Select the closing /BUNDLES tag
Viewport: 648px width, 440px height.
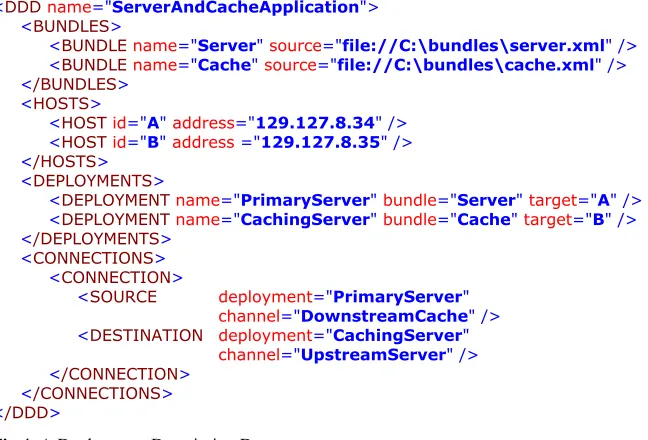click(75, 84)
